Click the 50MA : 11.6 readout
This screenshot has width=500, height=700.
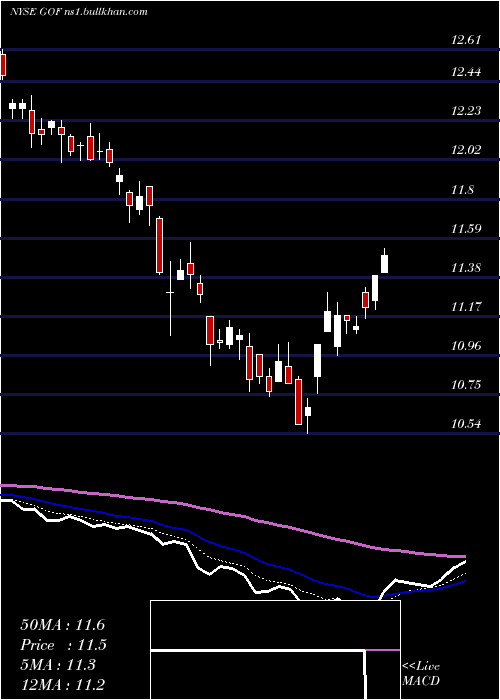62,625
